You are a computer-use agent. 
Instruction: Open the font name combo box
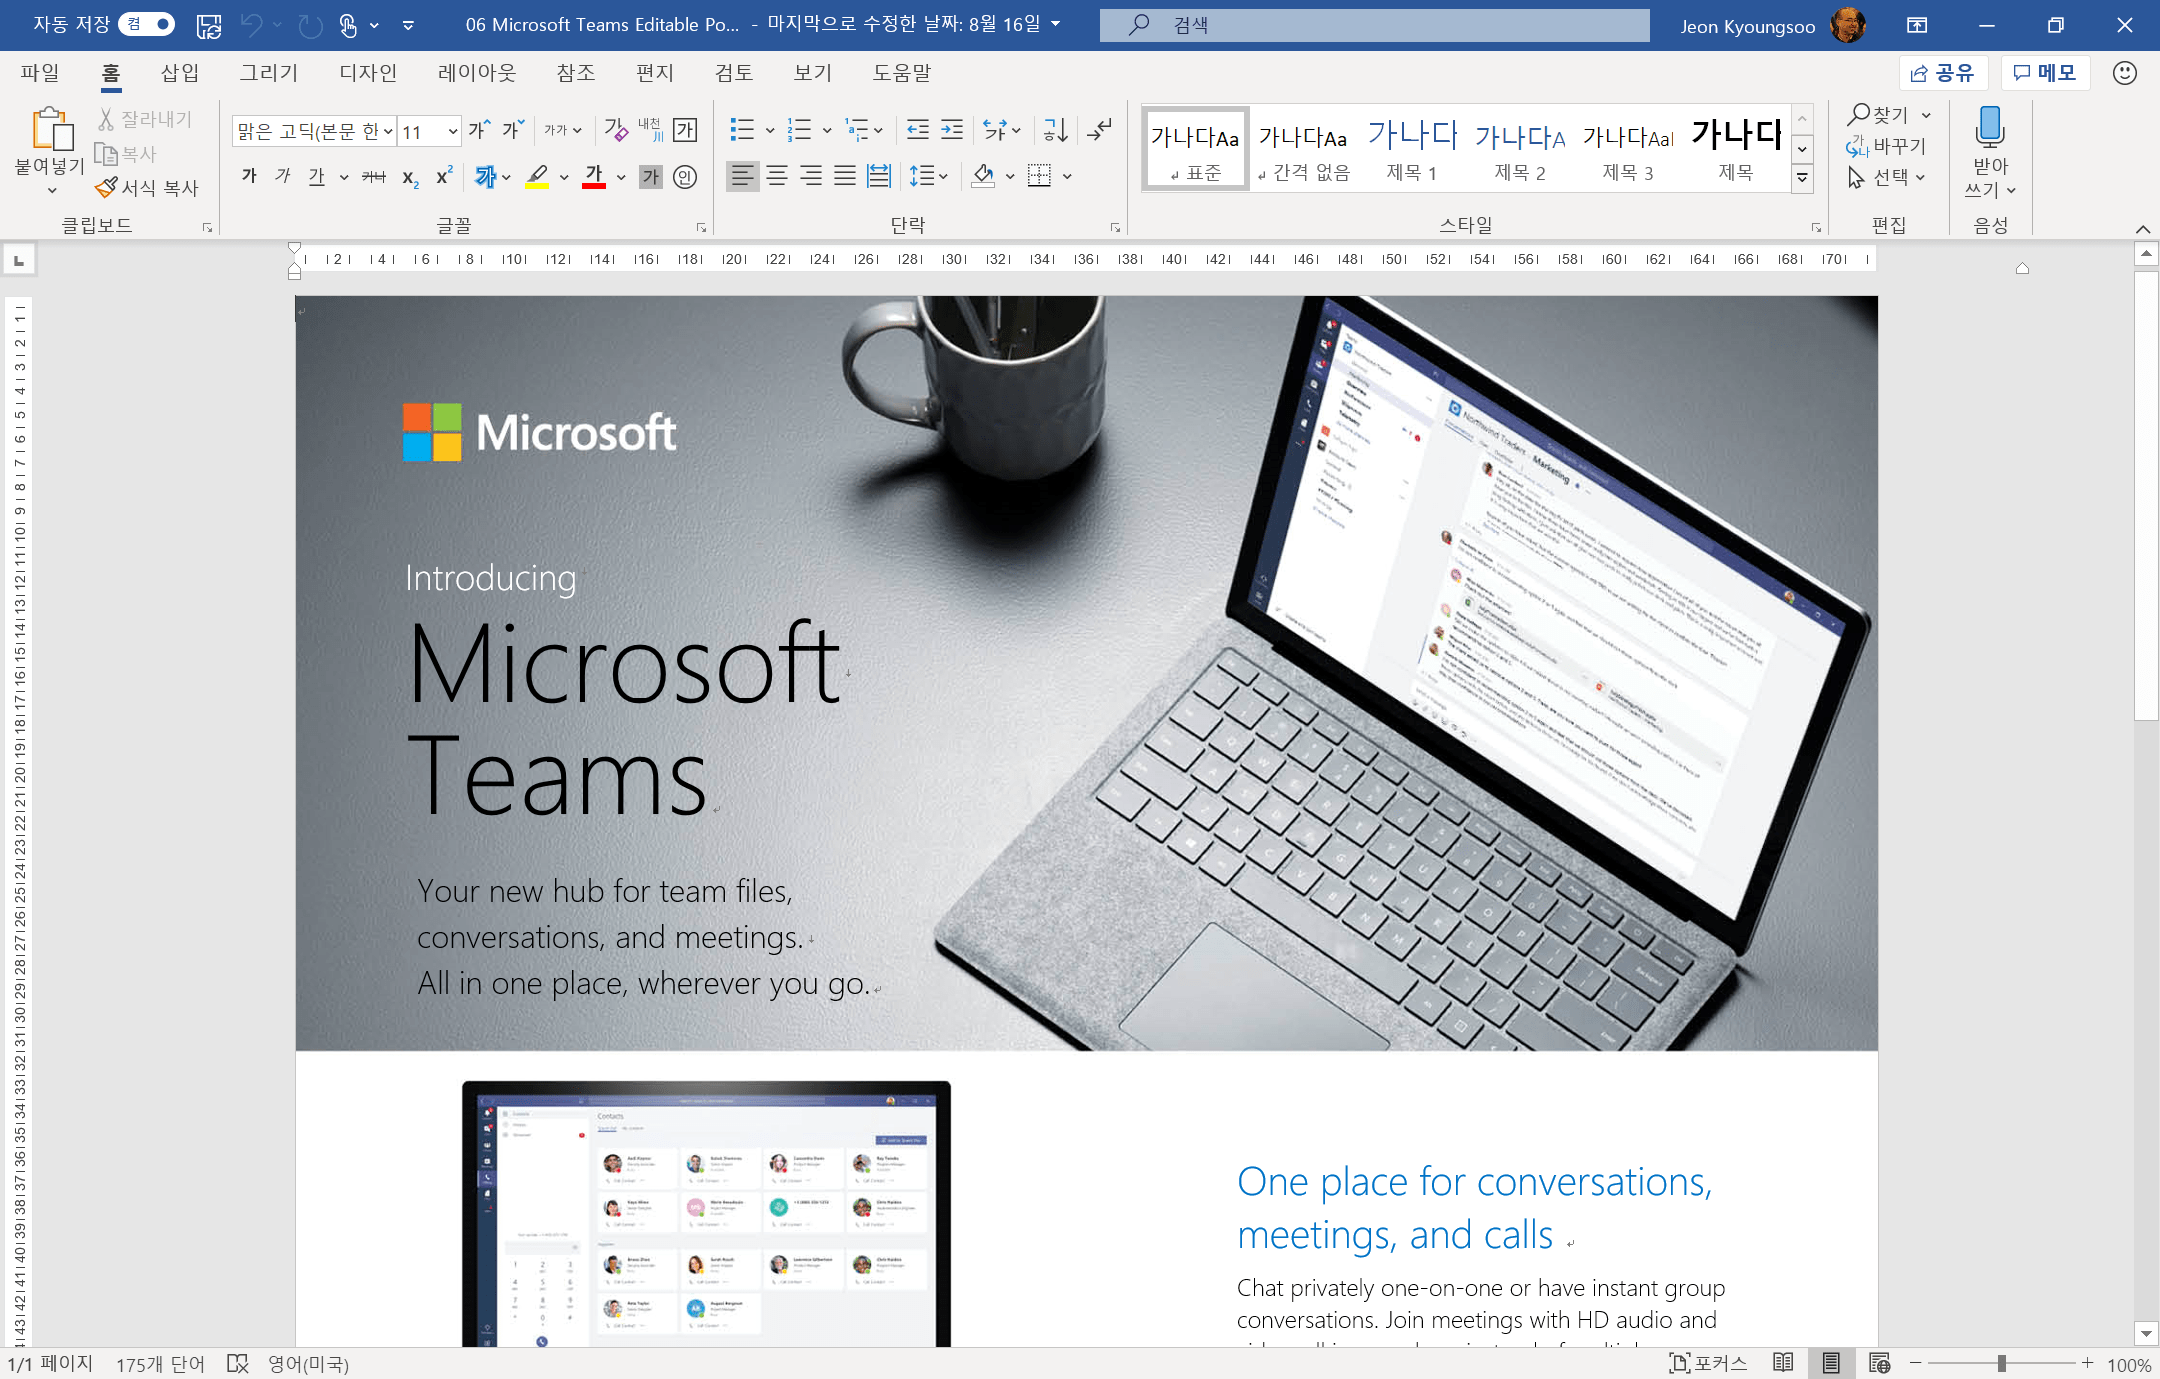click(313, 131)
